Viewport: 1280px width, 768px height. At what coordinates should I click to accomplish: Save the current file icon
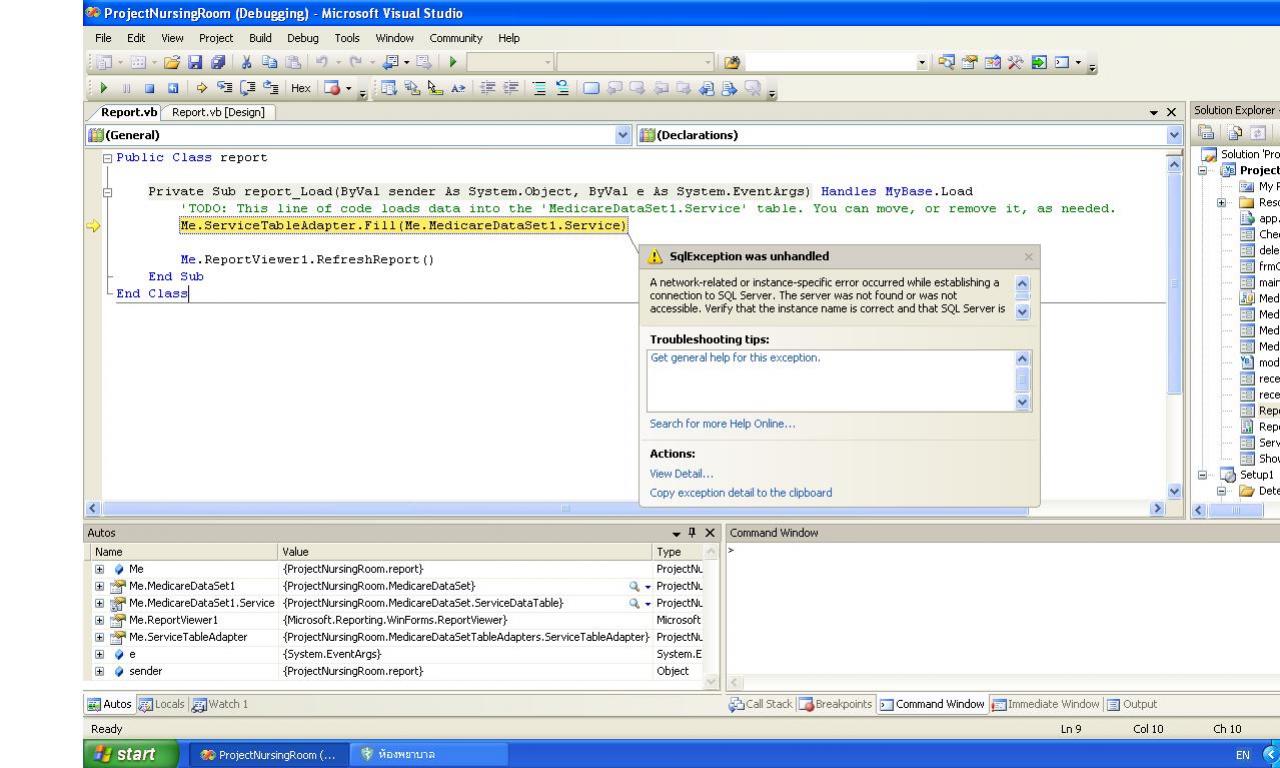pos(195,63)
